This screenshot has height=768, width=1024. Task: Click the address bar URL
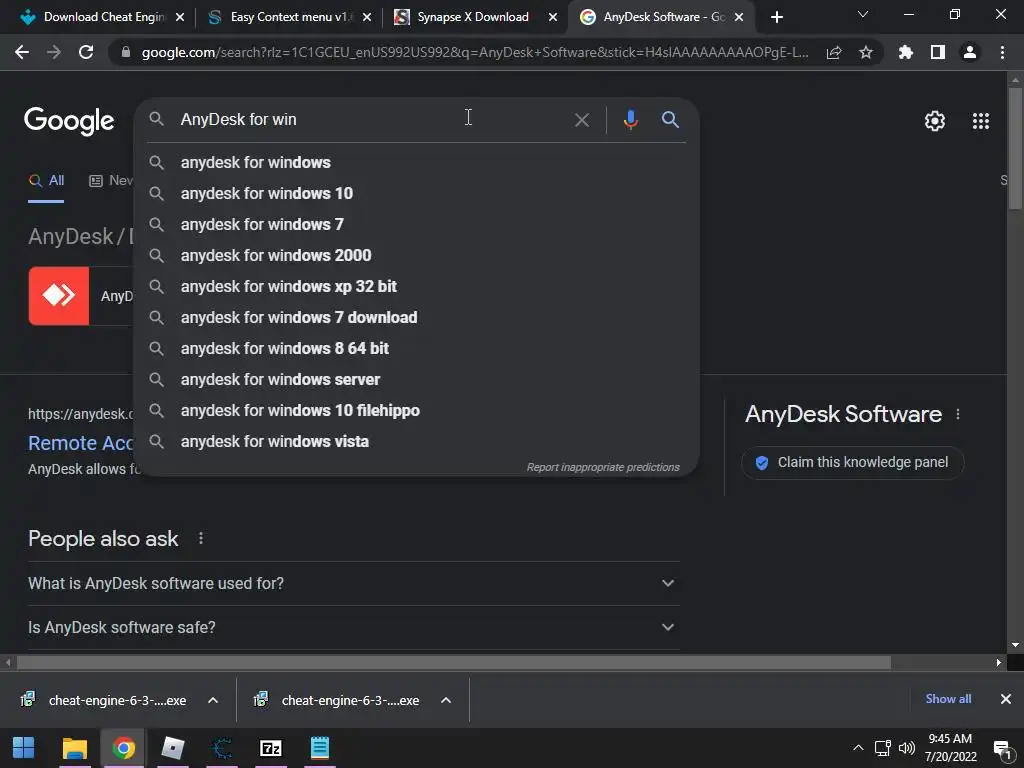[x=475, y=52]
